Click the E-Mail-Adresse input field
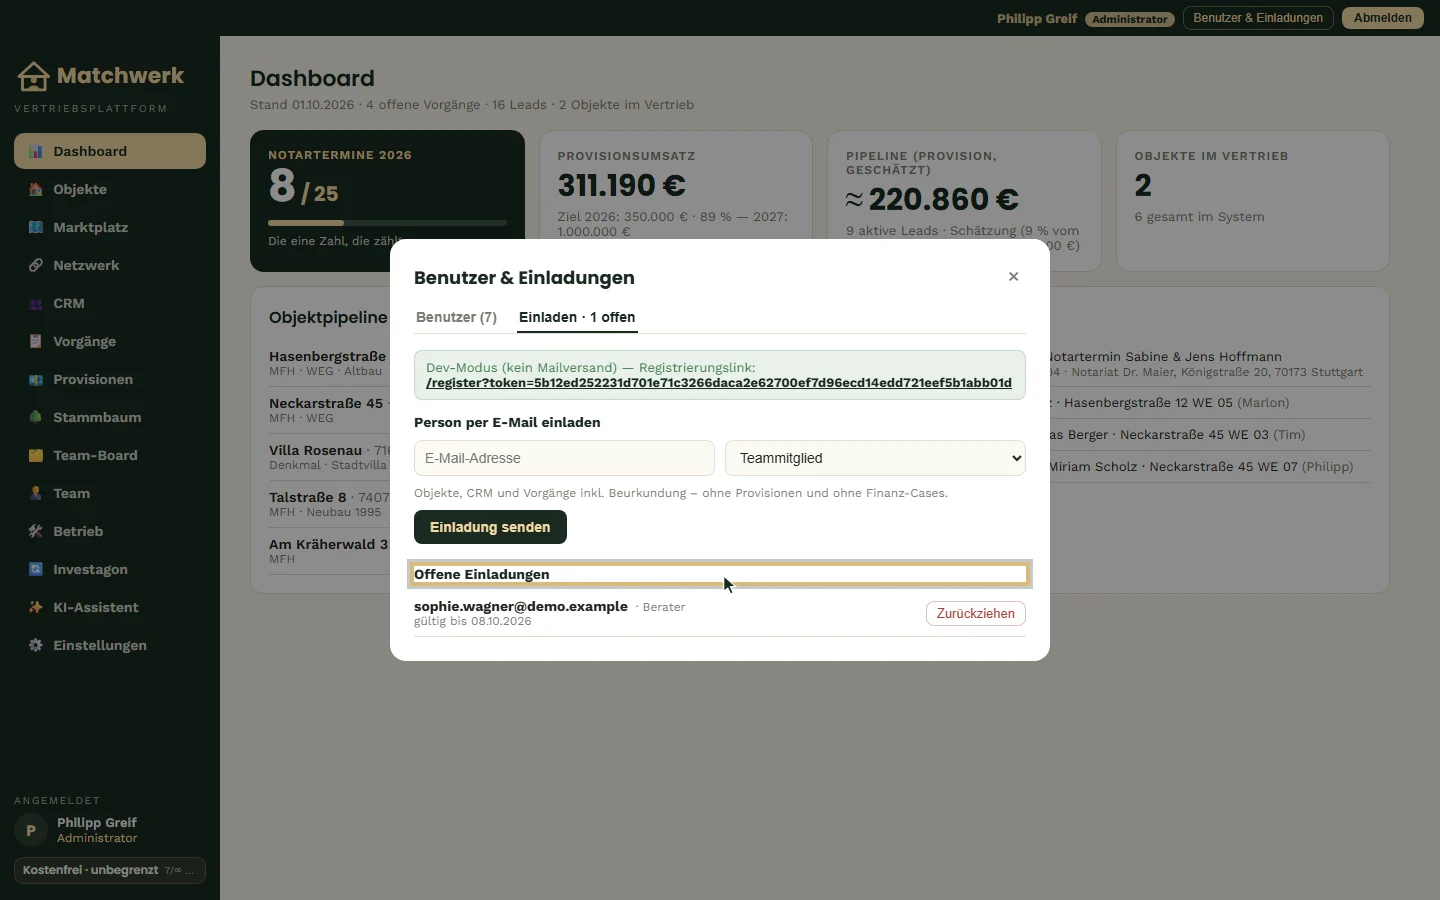The image size is (1440, 900). (564, 458)
